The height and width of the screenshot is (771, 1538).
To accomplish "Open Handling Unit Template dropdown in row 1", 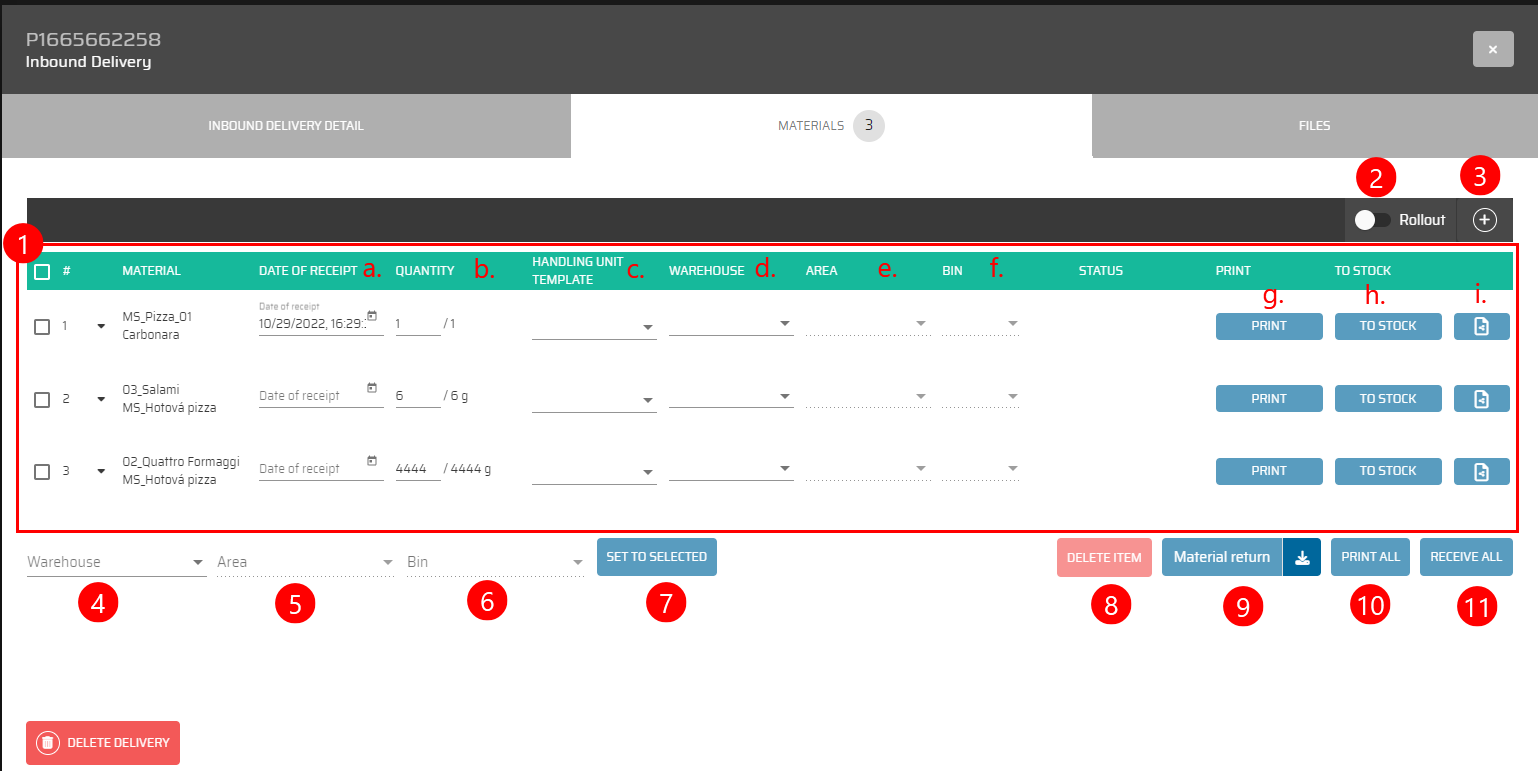I will [593, 327].
